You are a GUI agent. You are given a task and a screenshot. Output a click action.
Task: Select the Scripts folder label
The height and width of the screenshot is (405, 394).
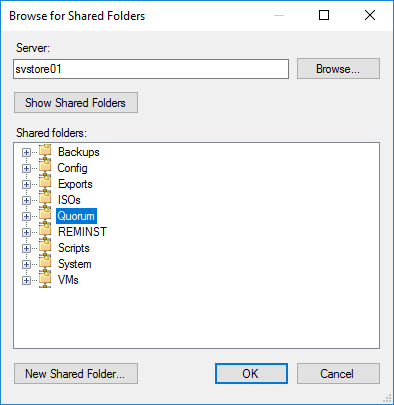pos(74,248)
